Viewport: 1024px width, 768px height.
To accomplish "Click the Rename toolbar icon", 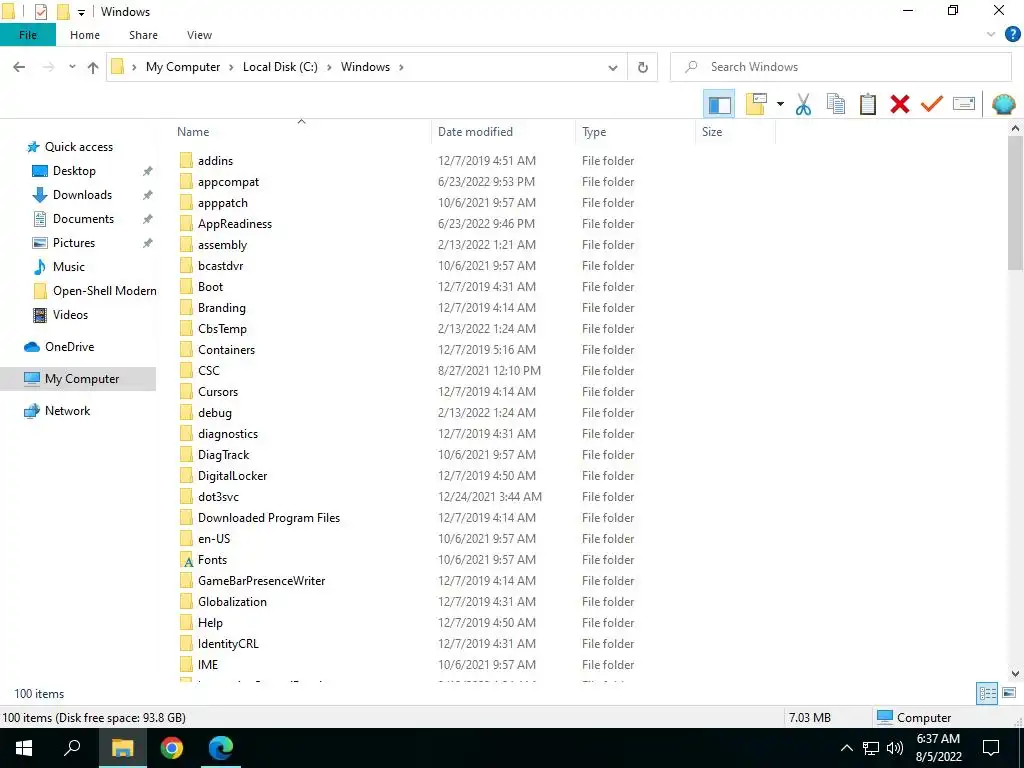I will [x=964, y=104].
